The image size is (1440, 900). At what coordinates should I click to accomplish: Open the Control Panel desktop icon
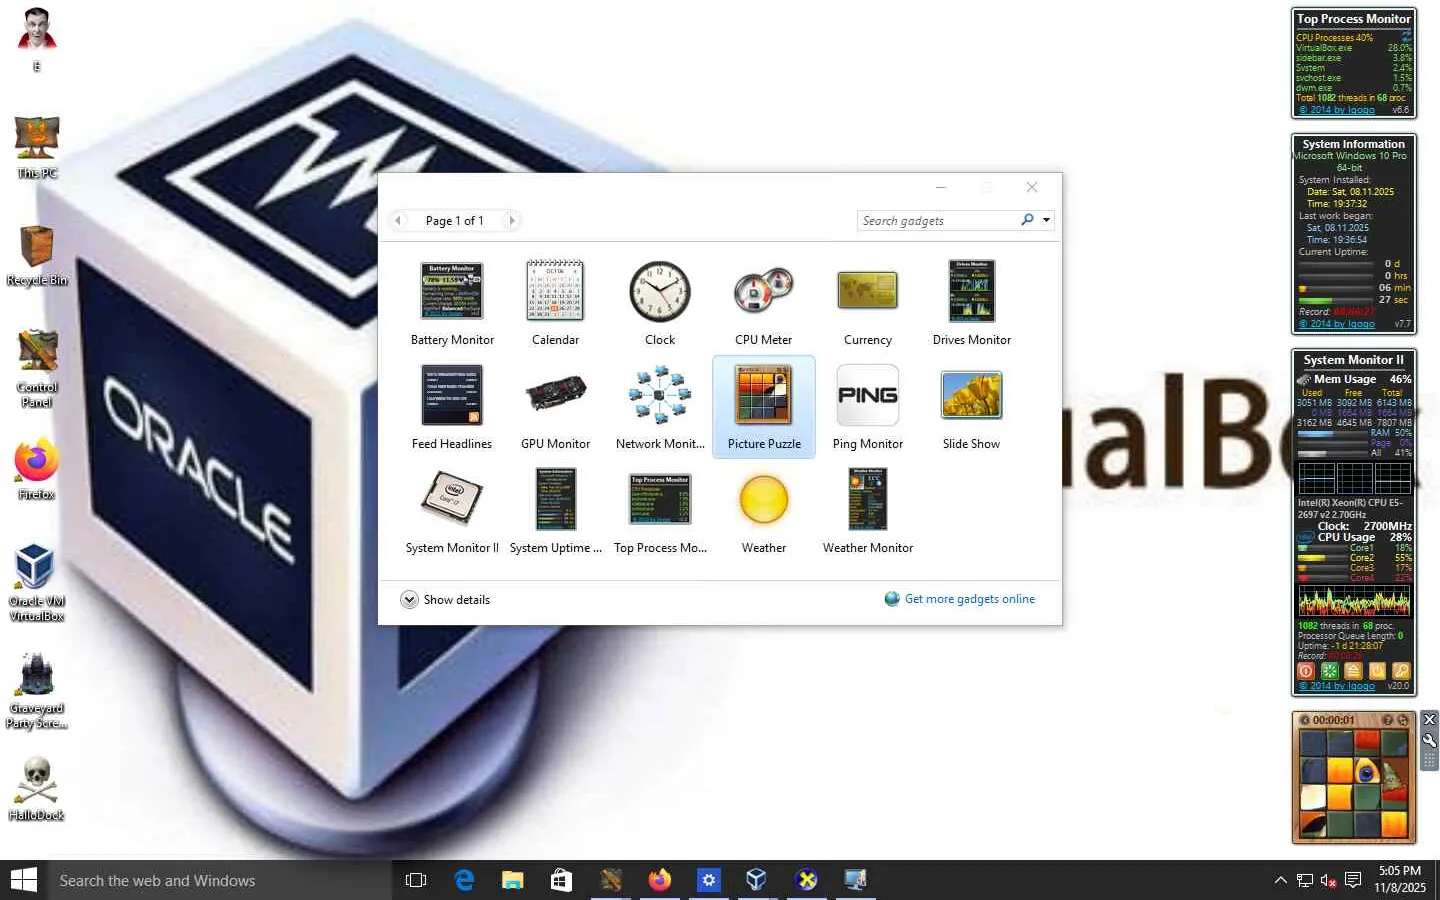[x=37, y=368]
